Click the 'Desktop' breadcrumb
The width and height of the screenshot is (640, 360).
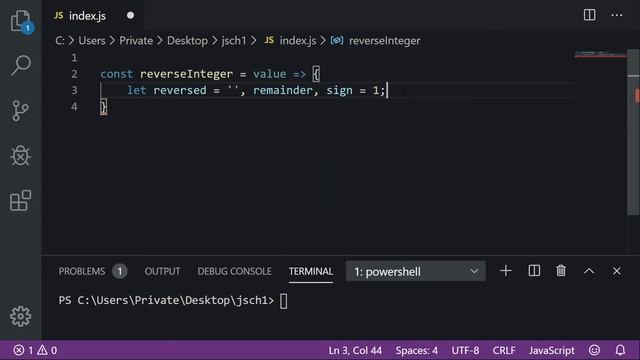[x=187, y=41]
